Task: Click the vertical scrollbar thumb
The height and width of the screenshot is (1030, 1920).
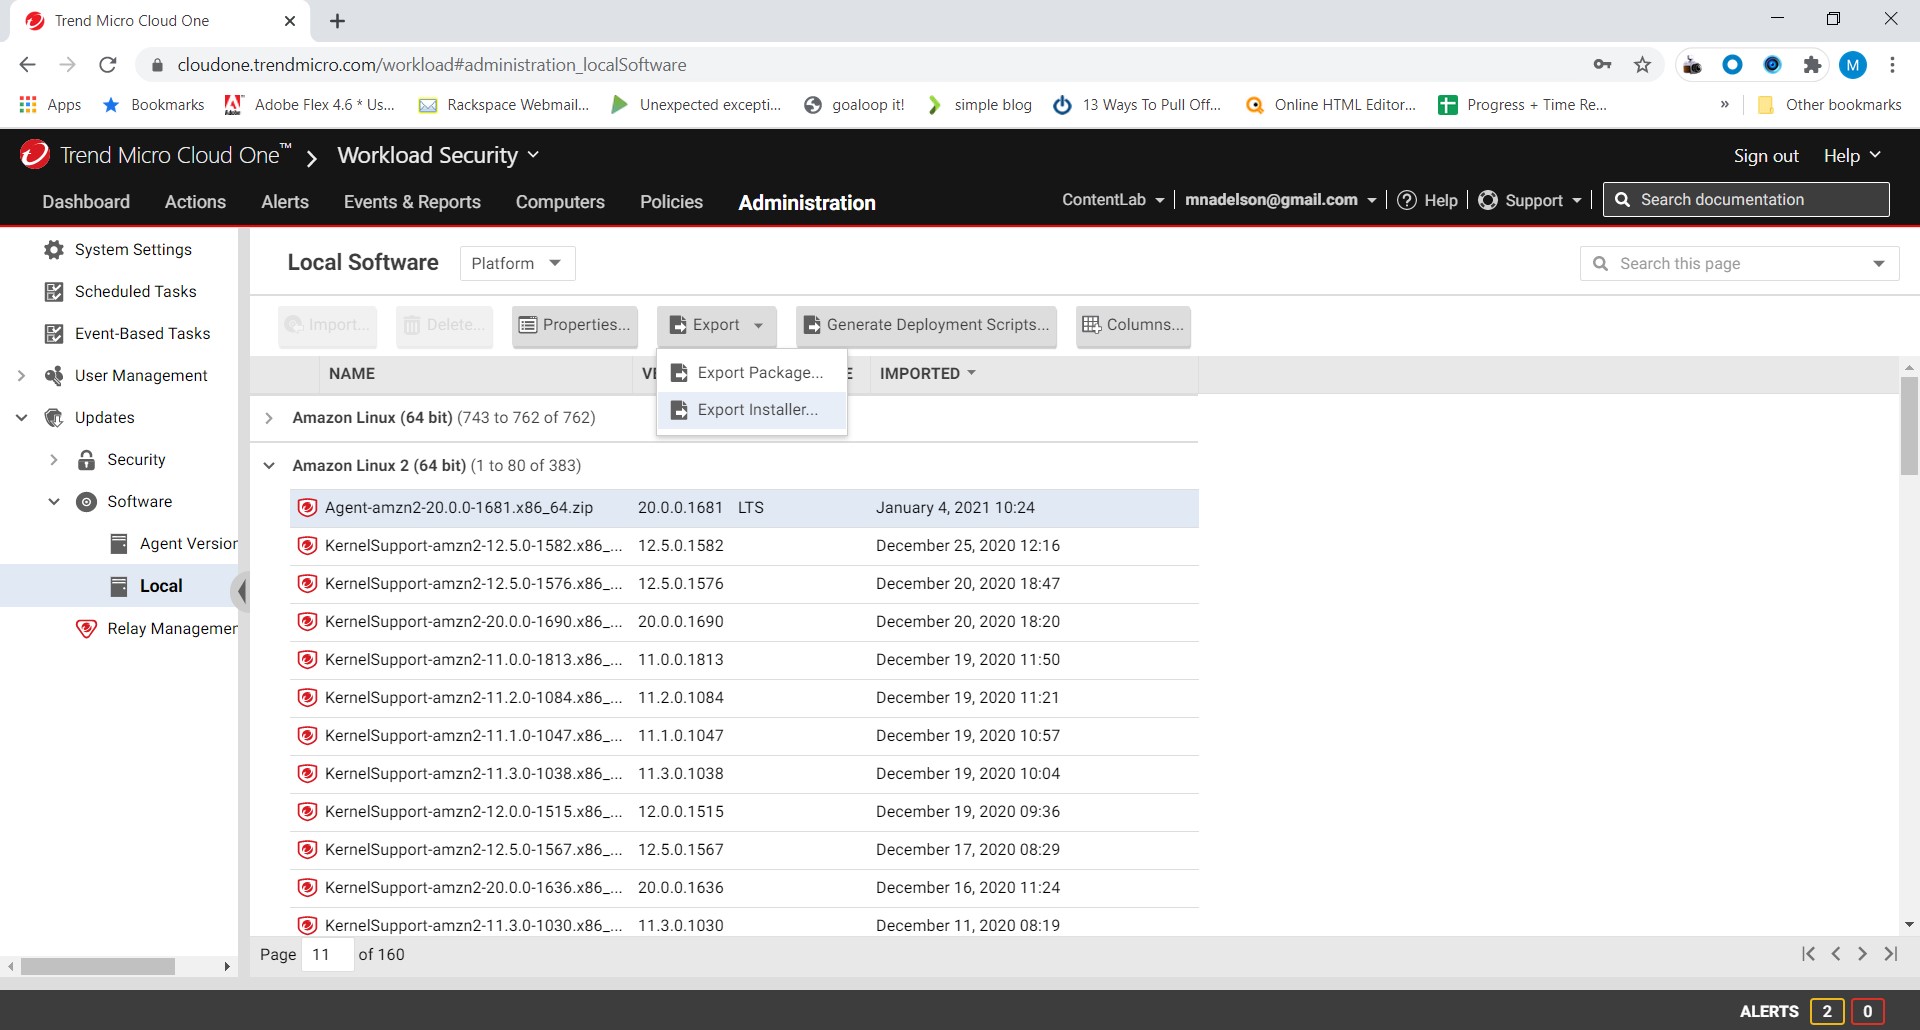Action: pyautogui.click(x=1909, y=425)
